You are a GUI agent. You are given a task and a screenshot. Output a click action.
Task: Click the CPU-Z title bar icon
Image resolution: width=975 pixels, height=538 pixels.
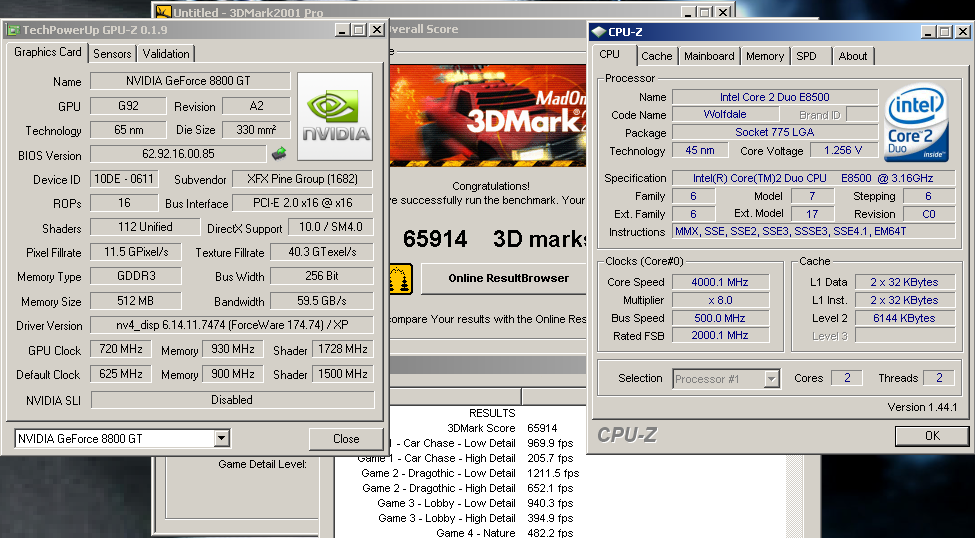[x=599, y=32]
